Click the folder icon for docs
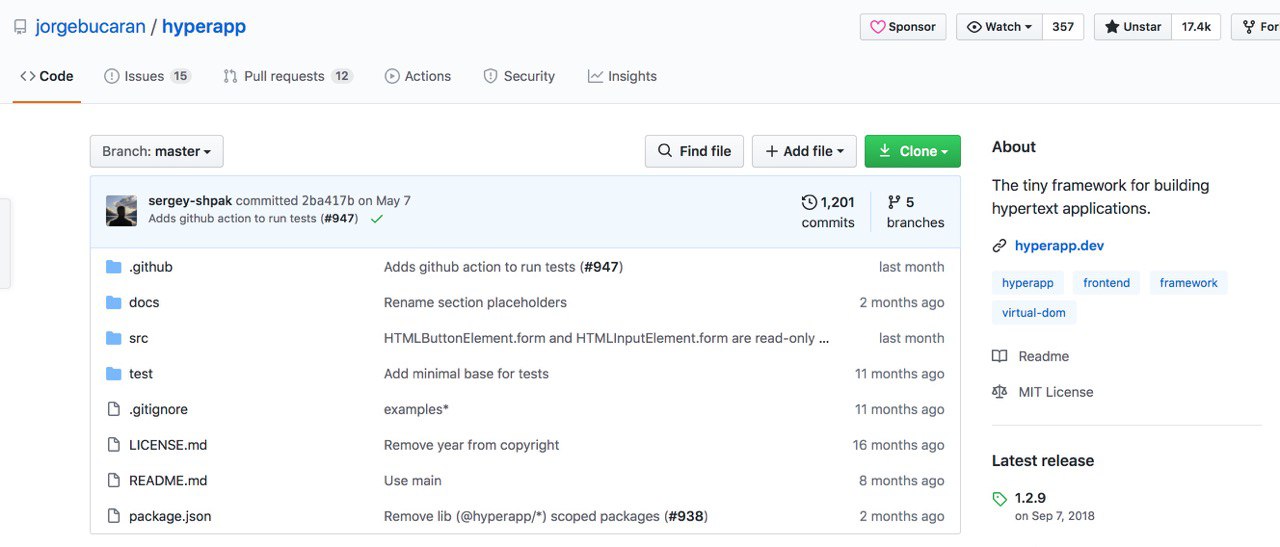The width and height of the screenshot is (1280, 547). point(113,302)
